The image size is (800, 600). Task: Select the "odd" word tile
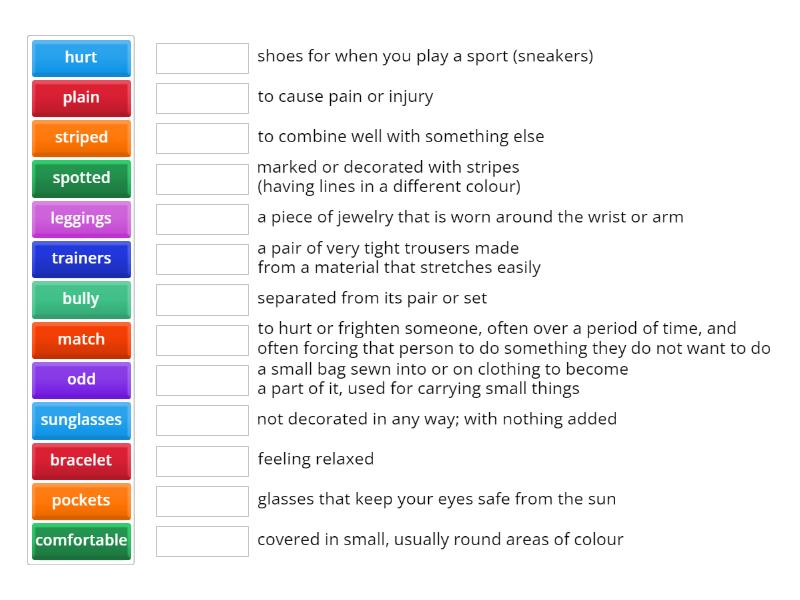click(81, 380)
